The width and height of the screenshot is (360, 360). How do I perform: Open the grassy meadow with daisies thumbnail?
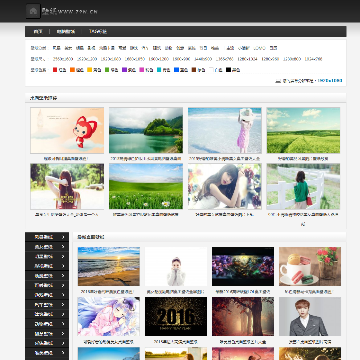pyautogui.click(x=146, y=186)
